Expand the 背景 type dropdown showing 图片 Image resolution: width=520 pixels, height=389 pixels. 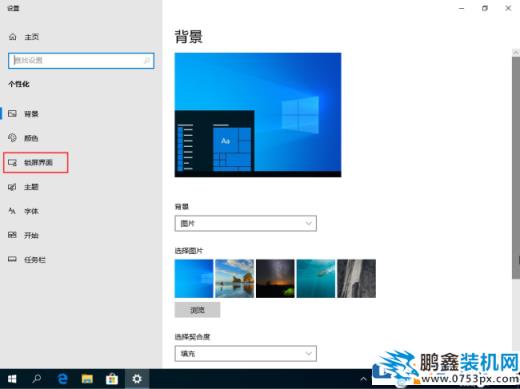click(246, 223)
